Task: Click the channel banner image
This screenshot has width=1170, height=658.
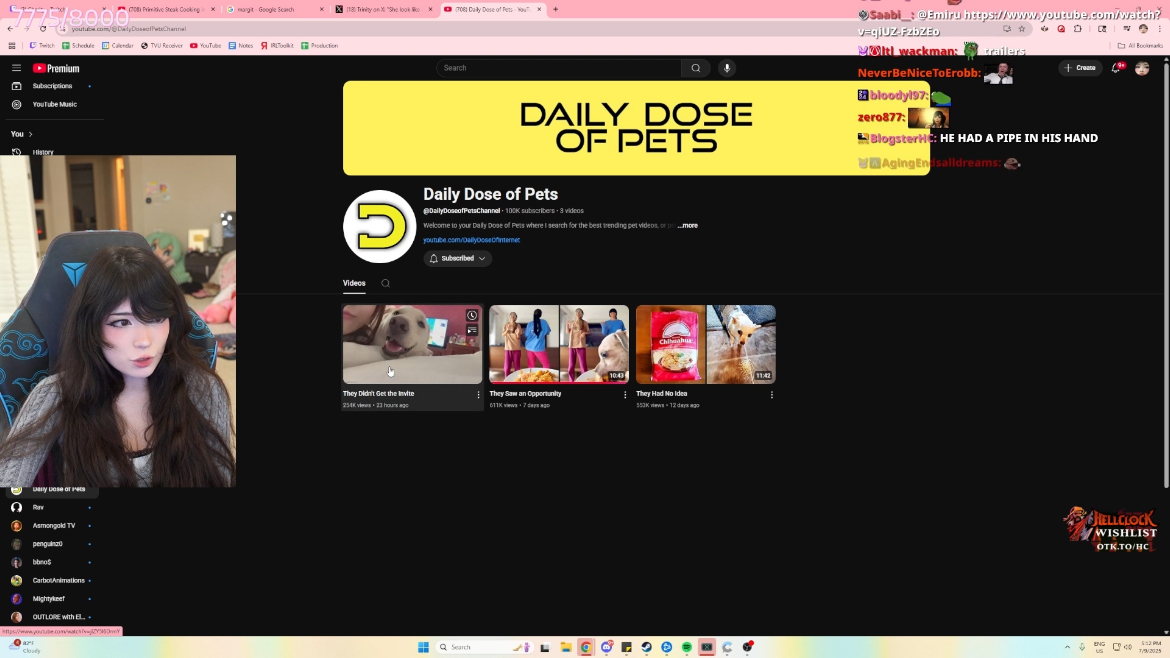Action: 636,128
